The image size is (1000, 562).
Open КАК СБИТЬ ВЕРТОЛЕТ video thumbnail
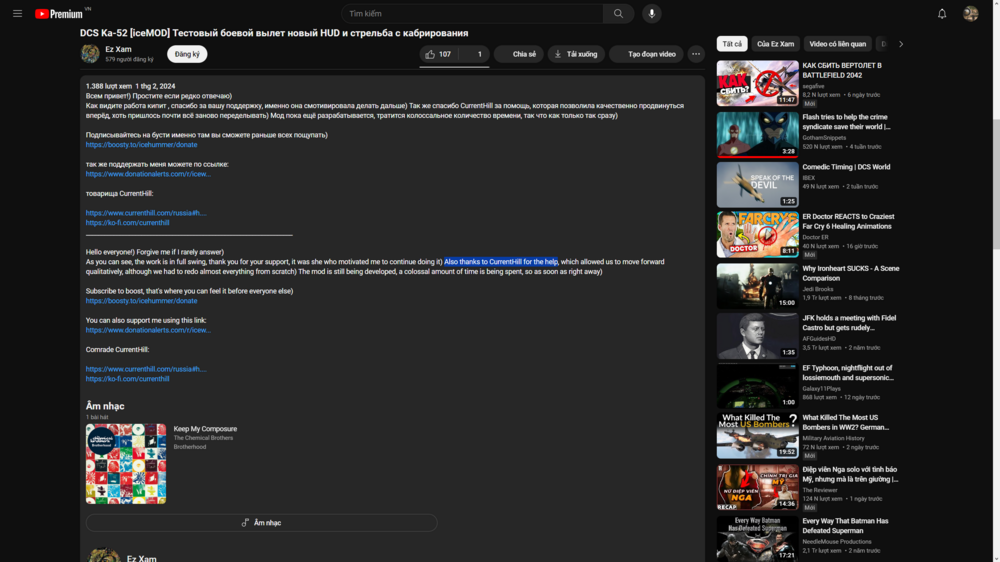coord(757,83)
